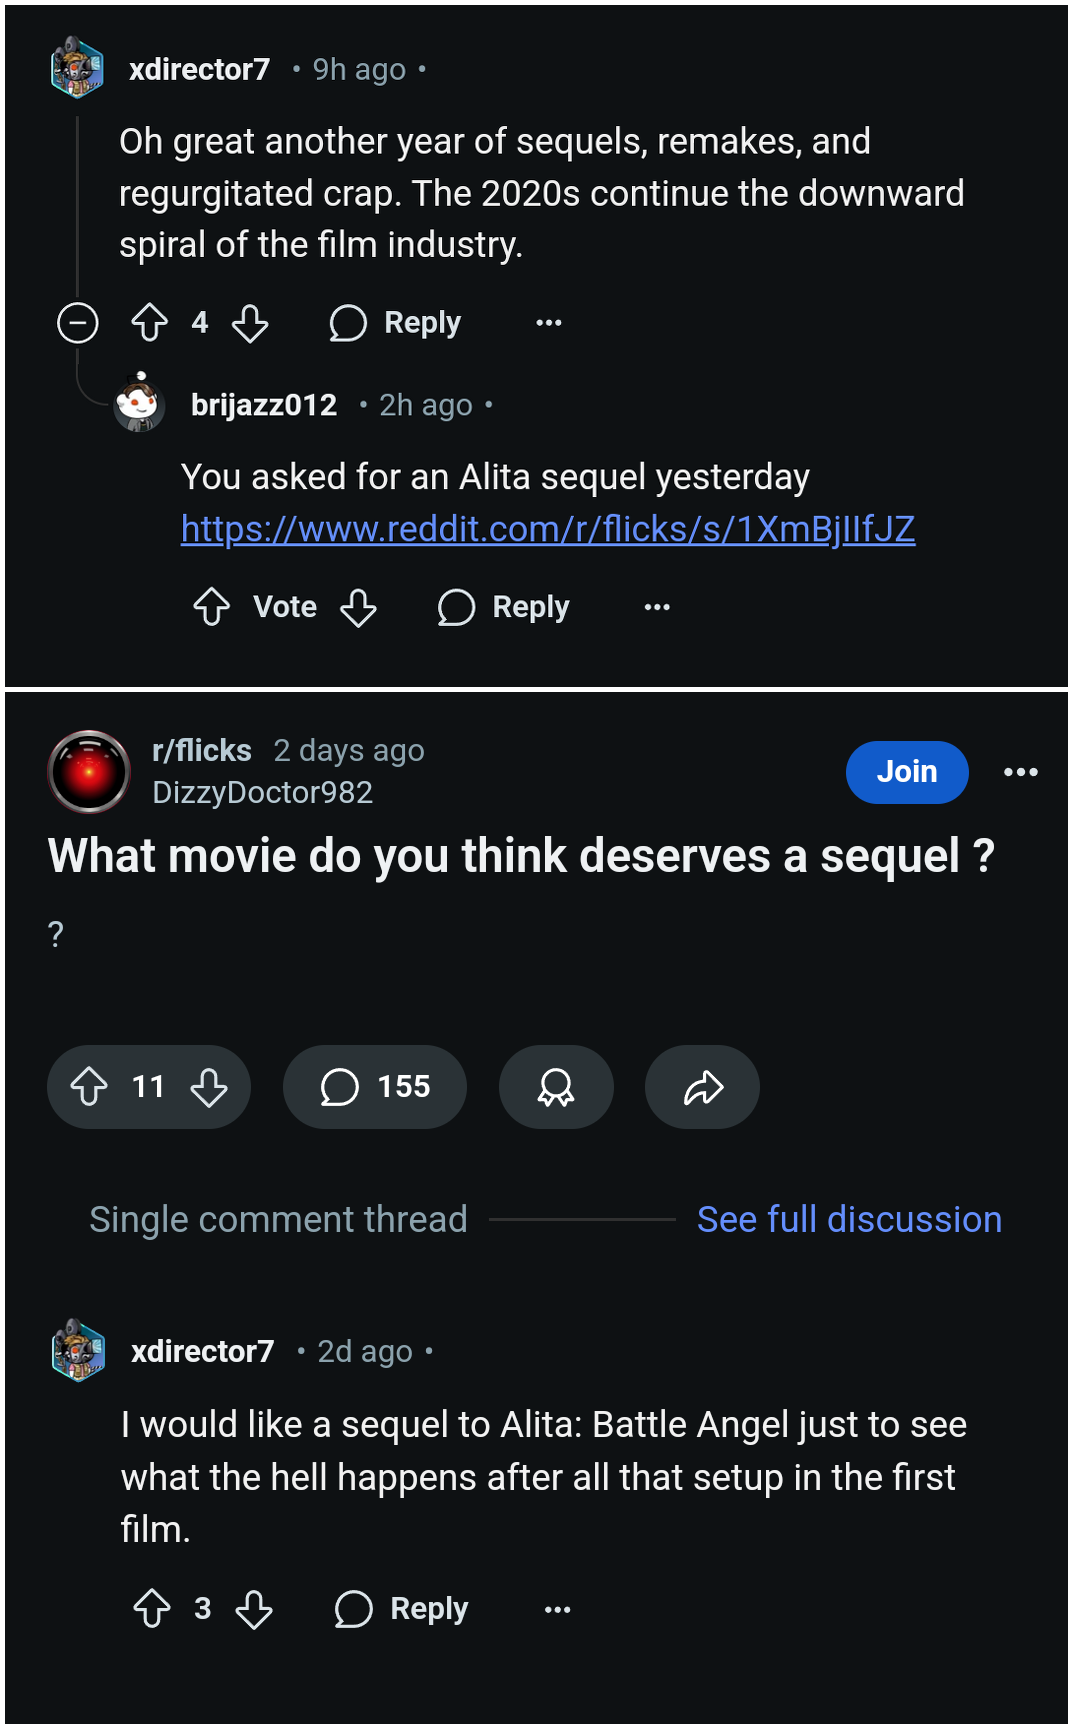
Task: Collapse xdirector7's top comment thread
Action: pos(78,323)
